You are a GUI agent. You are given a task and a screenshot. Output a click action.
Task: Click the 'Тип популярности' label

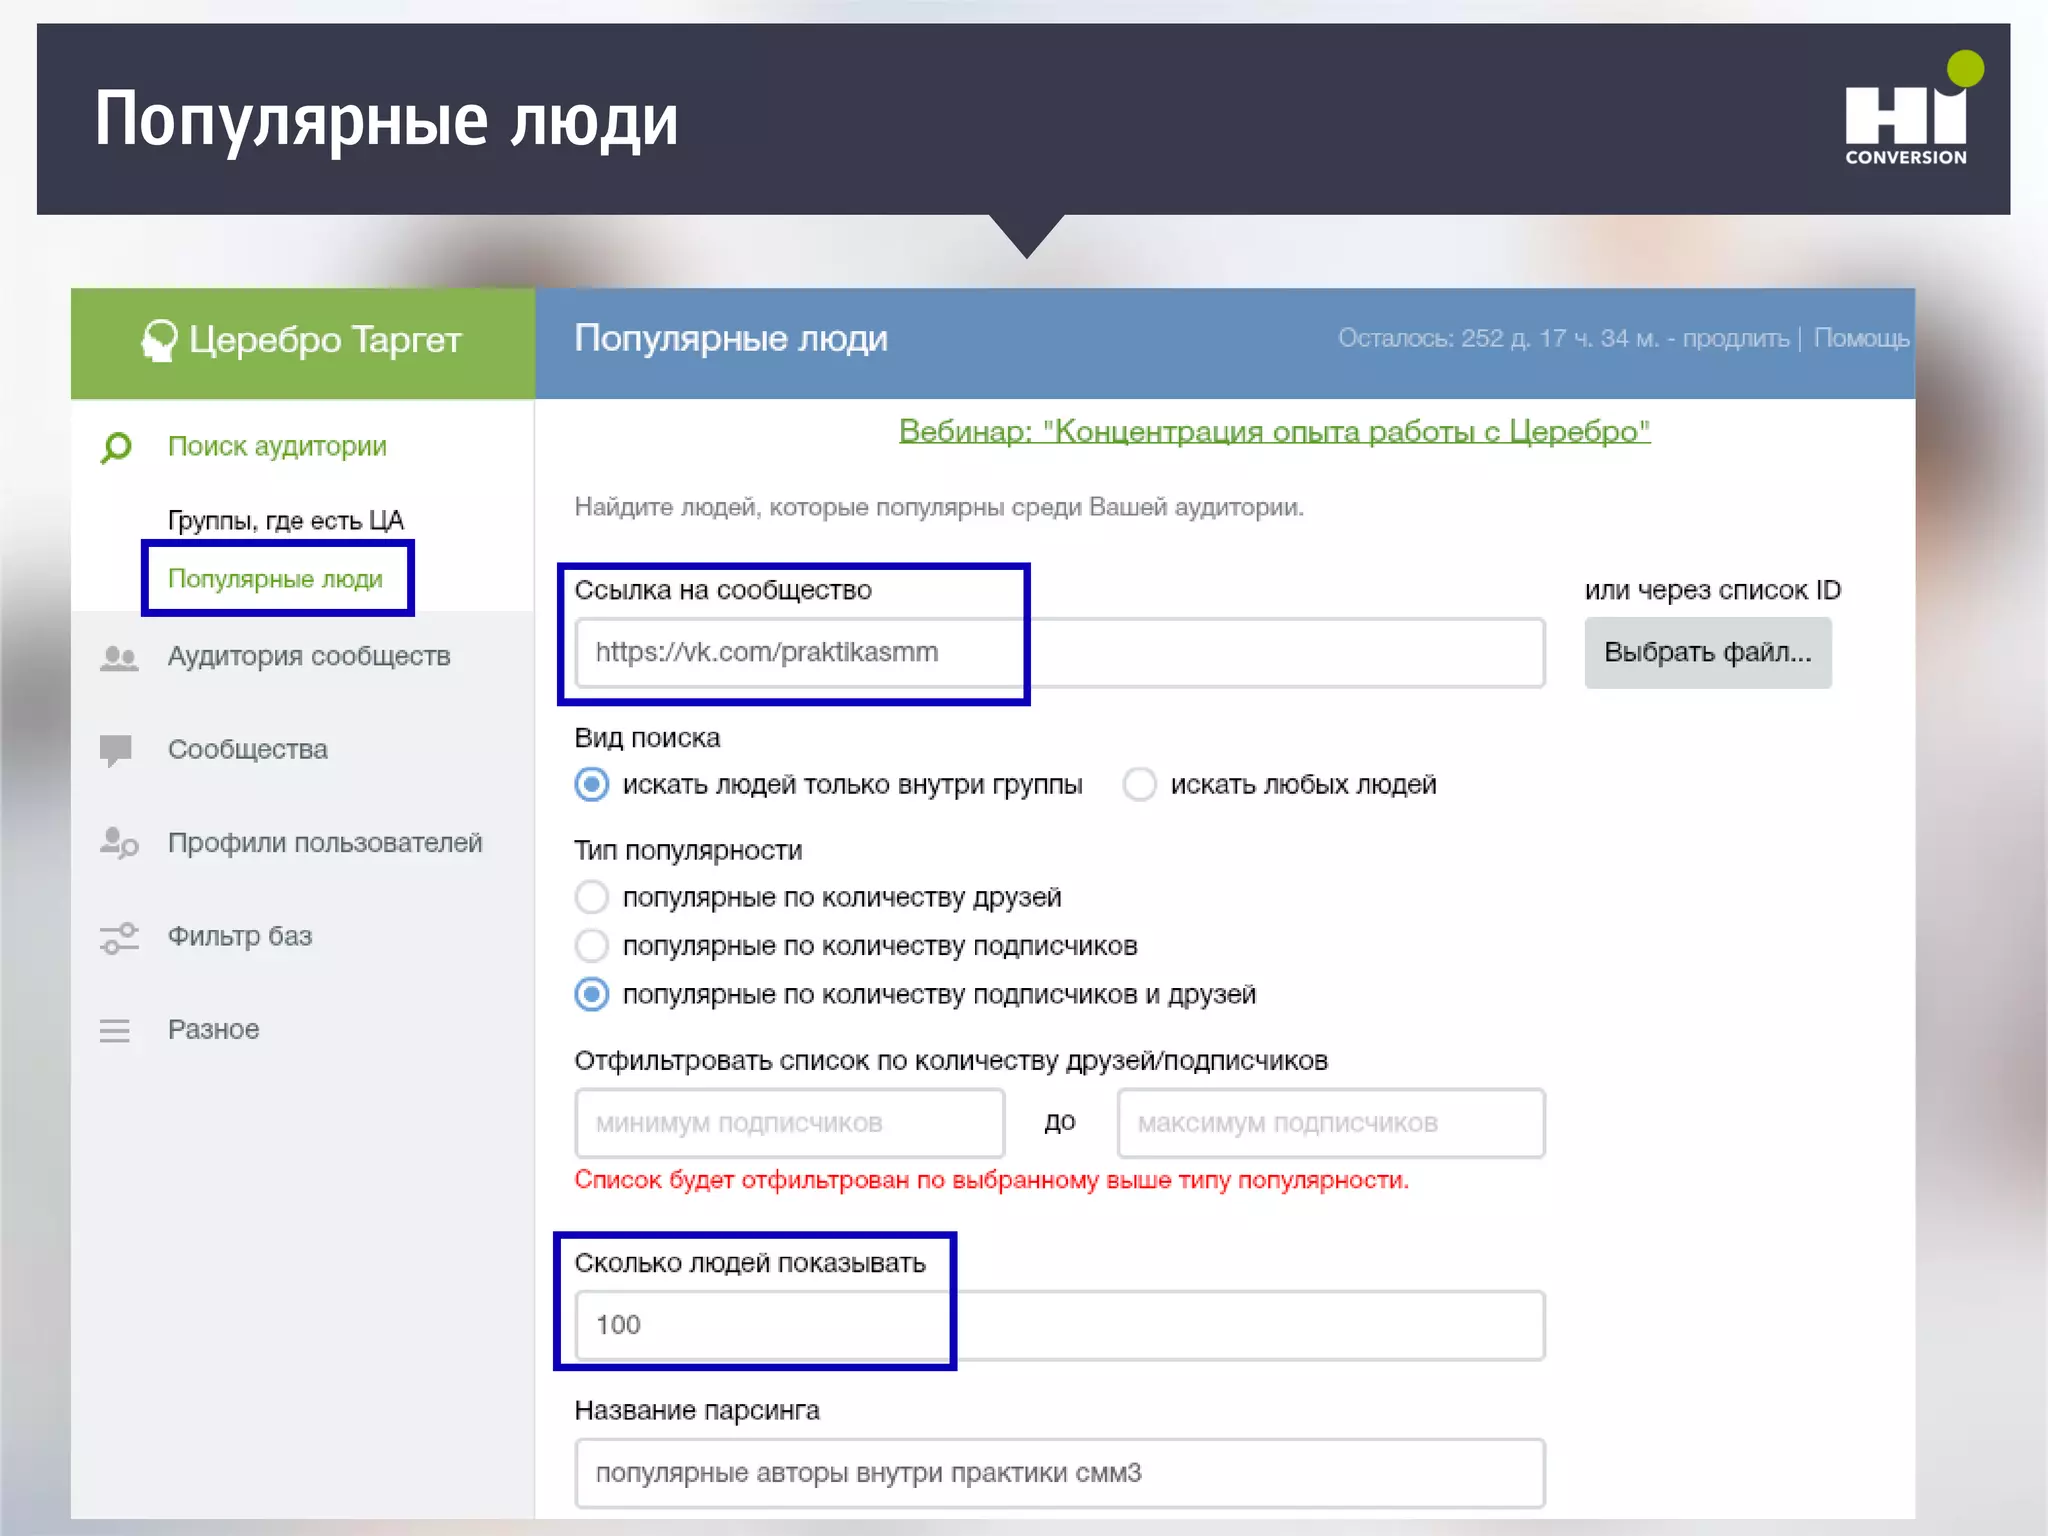point(688,851)
